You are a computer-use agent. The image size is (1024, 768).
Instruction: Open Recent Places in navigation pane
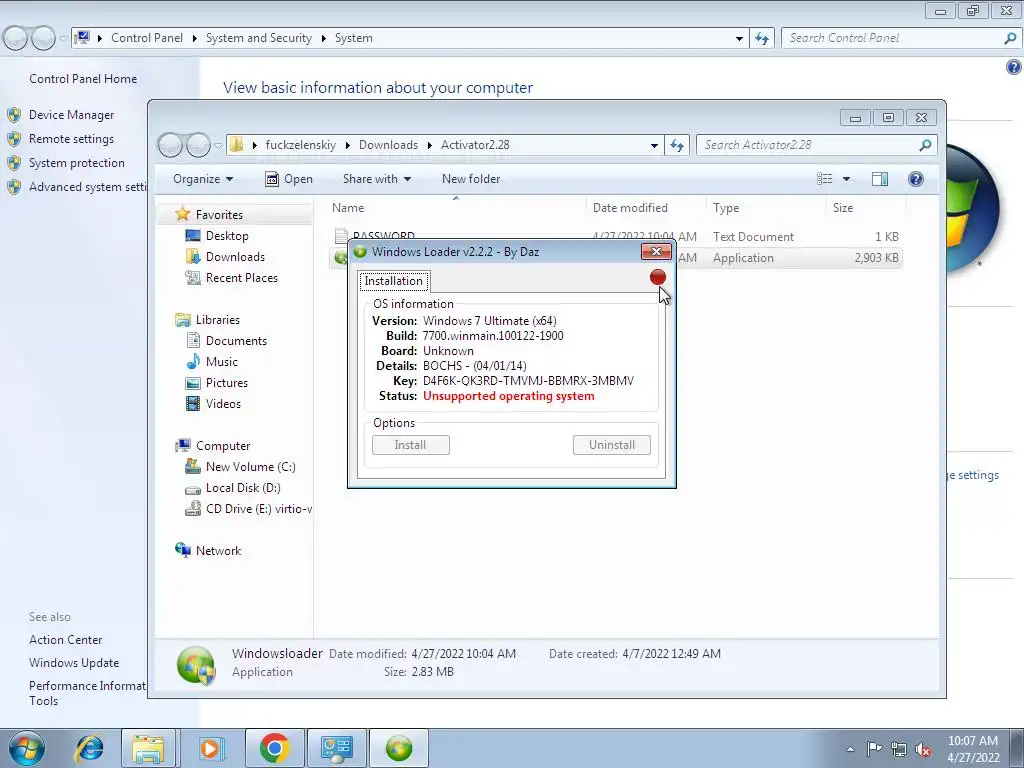[x=242, y=278]
